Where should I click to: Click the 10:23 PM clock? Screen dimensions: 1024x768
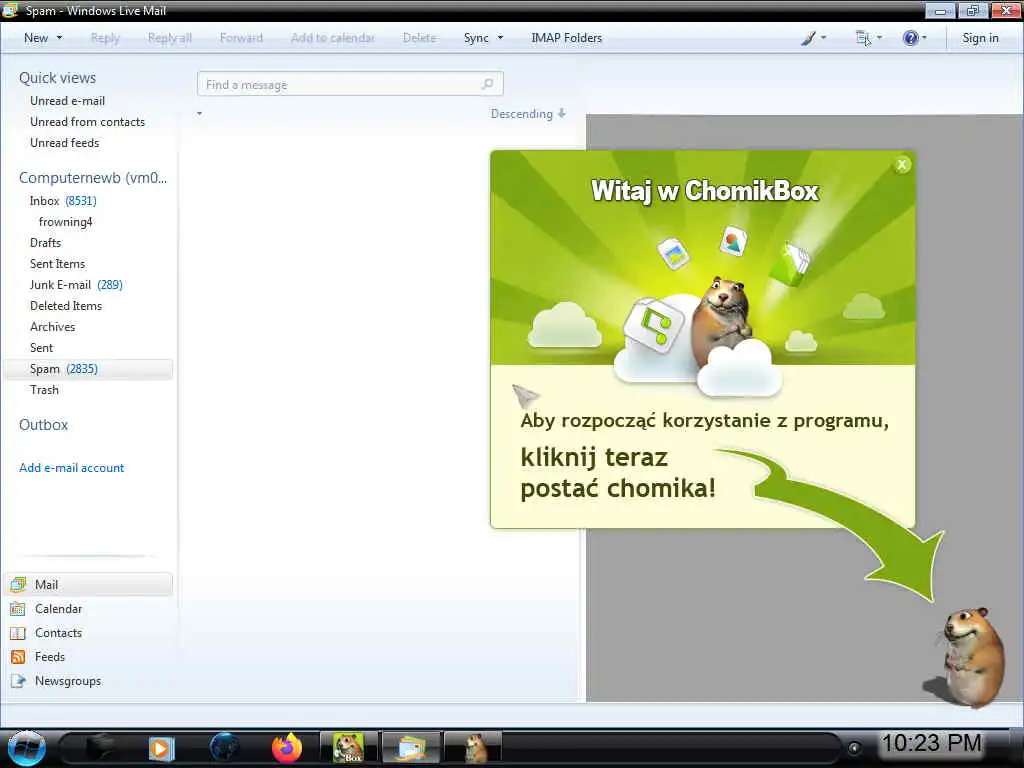[x=931, y=743]
